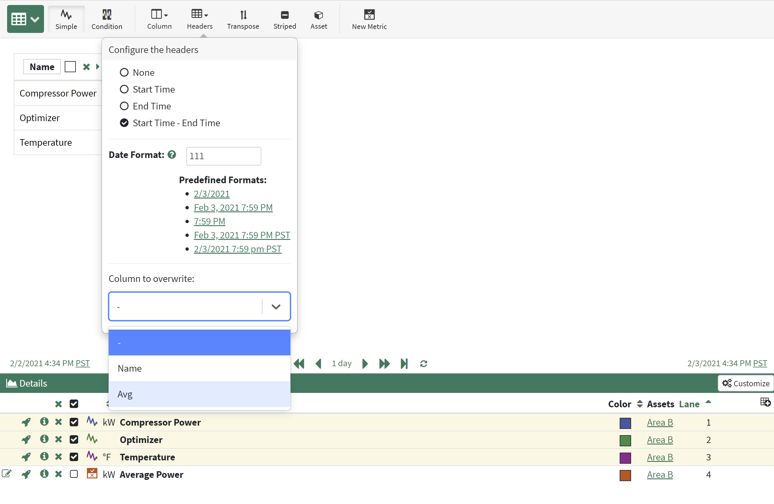Click the refresh icon beside the 1 day range
Image resolution: width=774 pixels, height=504 pixels.
[x=424, y=364]
